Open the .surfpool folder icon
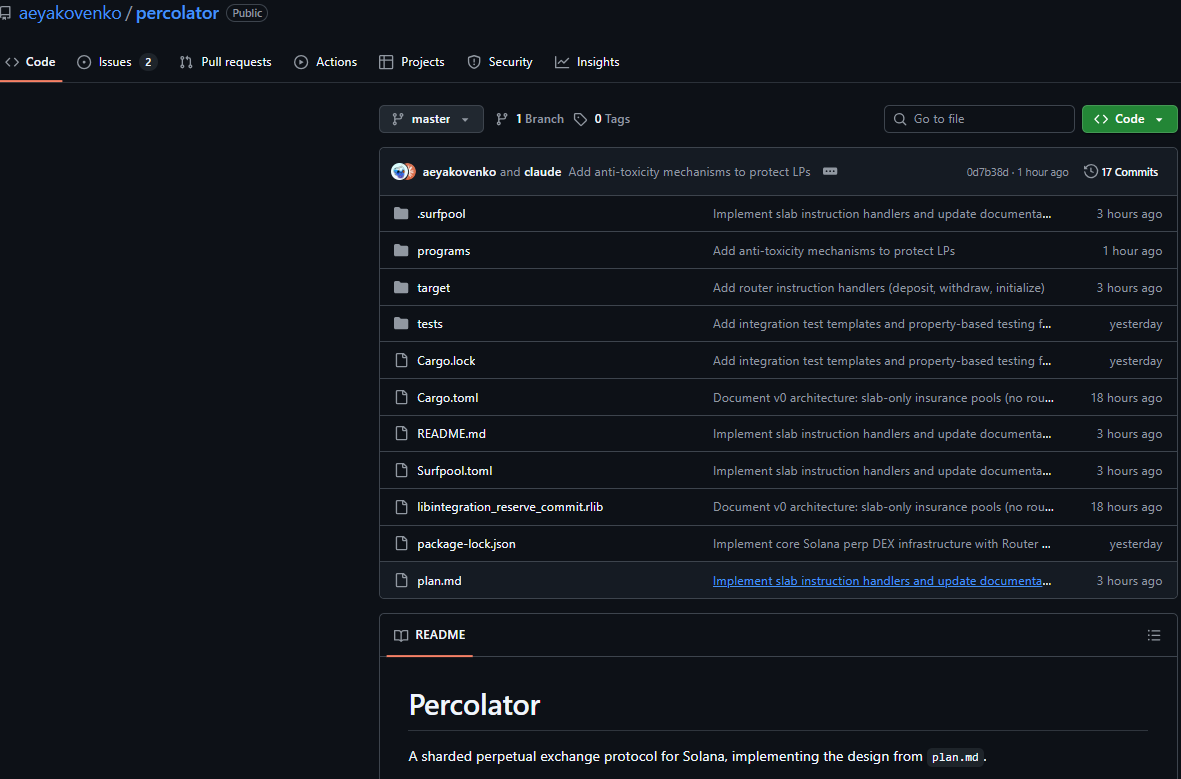 401,213
